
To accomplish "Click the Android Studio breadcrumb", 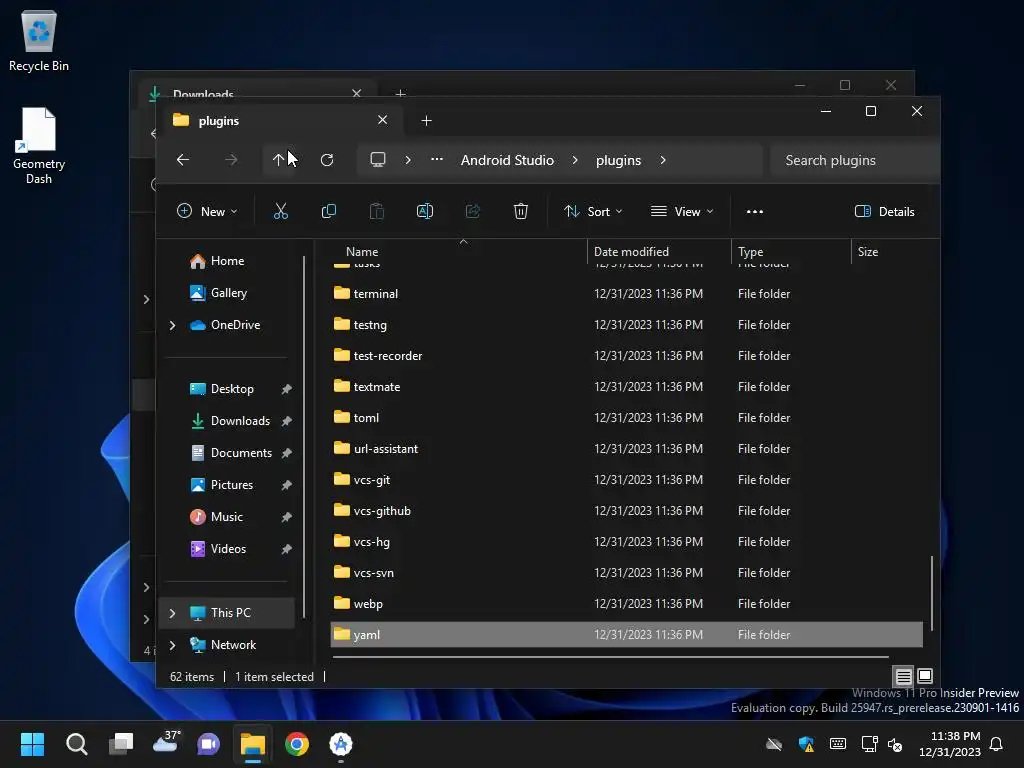I will click(507, 160).
